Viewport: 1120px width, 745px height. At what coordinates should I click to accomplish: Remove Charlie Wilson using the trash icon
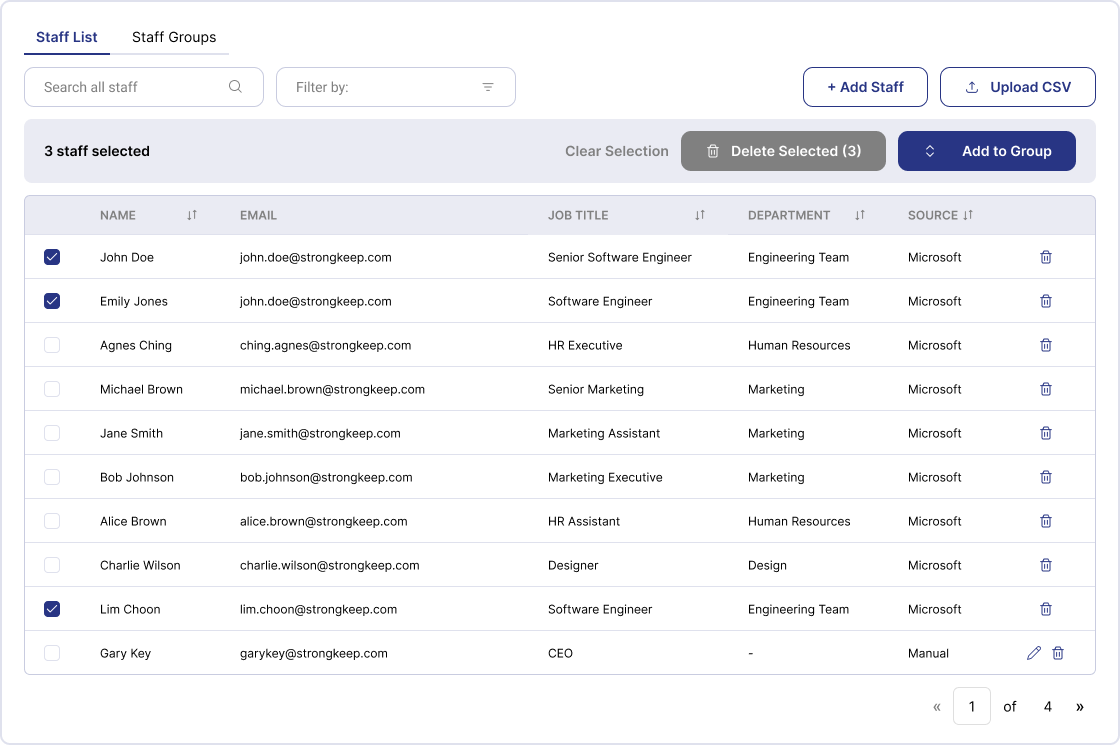pos(1046,565)
